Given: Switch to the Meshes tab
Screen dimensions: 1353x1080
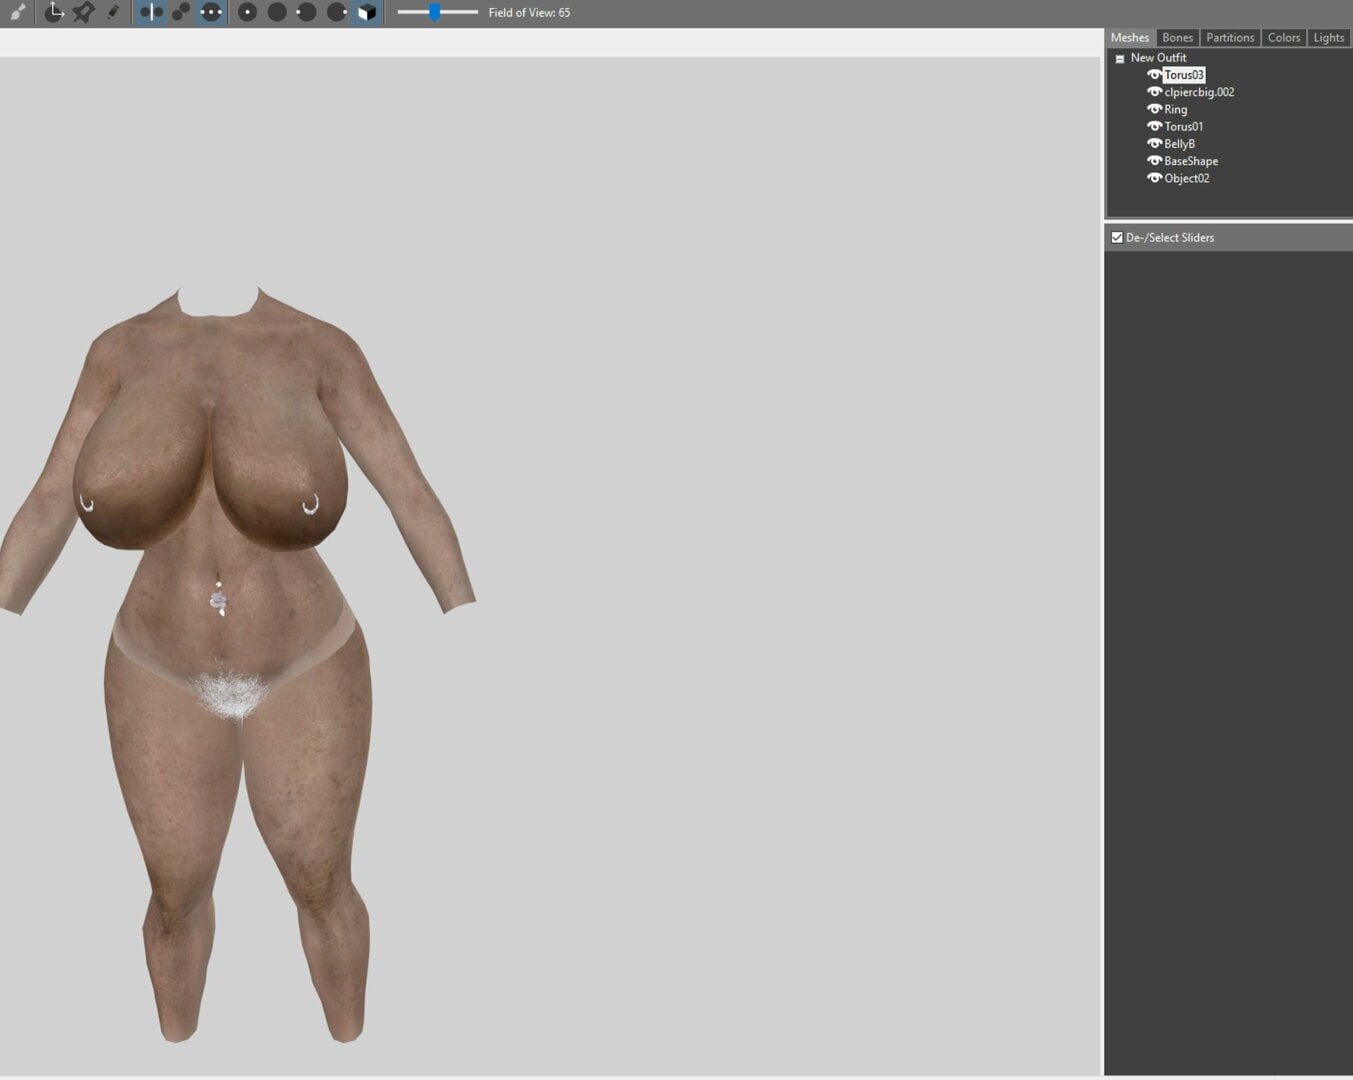Looking at the screenshot, I should [x=1130, y=38].
